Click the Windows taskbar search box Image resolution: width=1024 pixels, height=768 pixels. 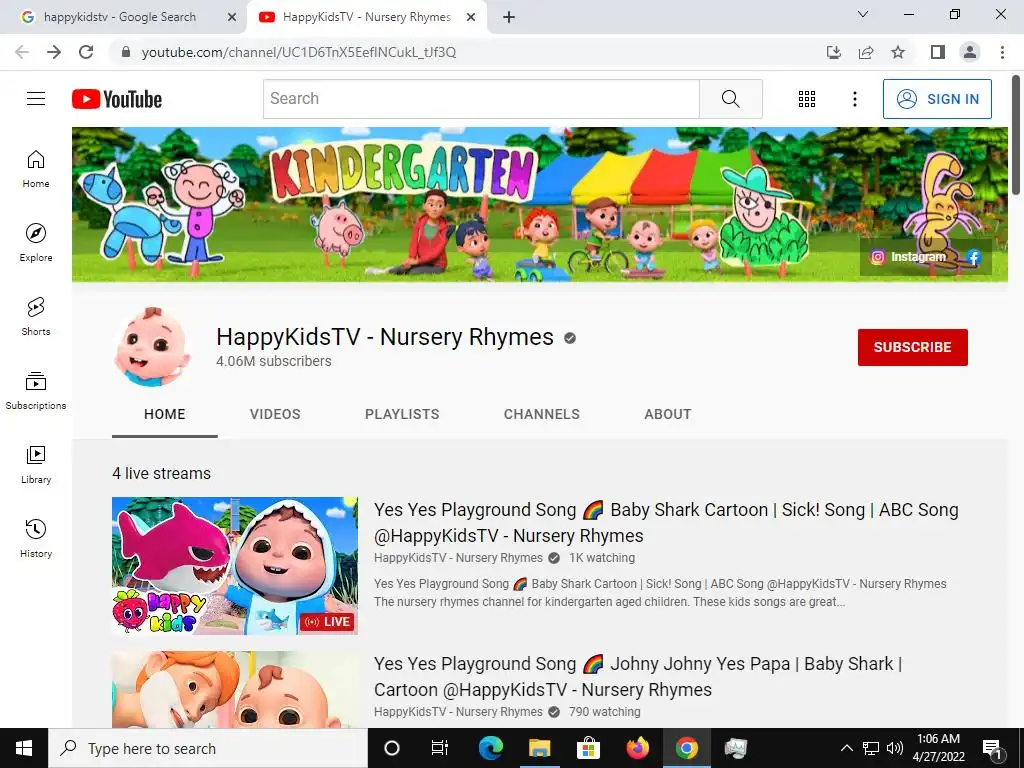click(x=208, y=748)
